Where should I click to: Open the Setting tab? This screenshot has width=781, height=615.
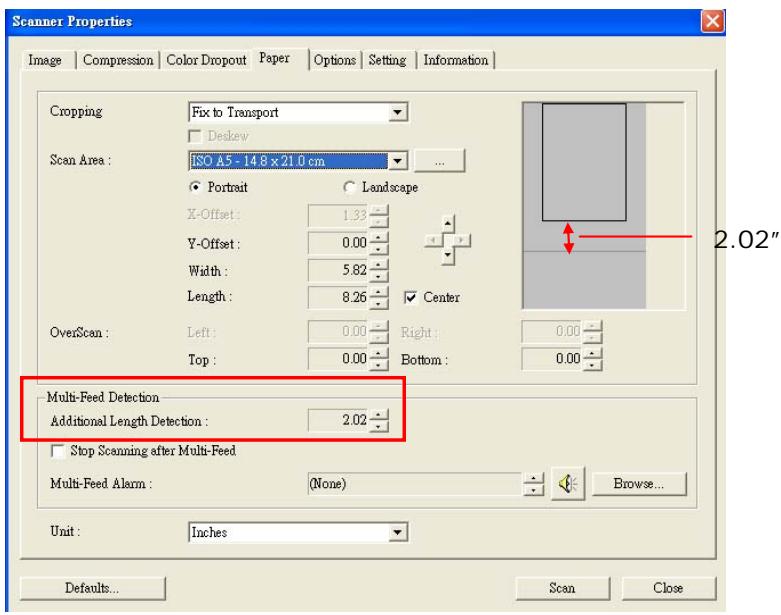388,60
